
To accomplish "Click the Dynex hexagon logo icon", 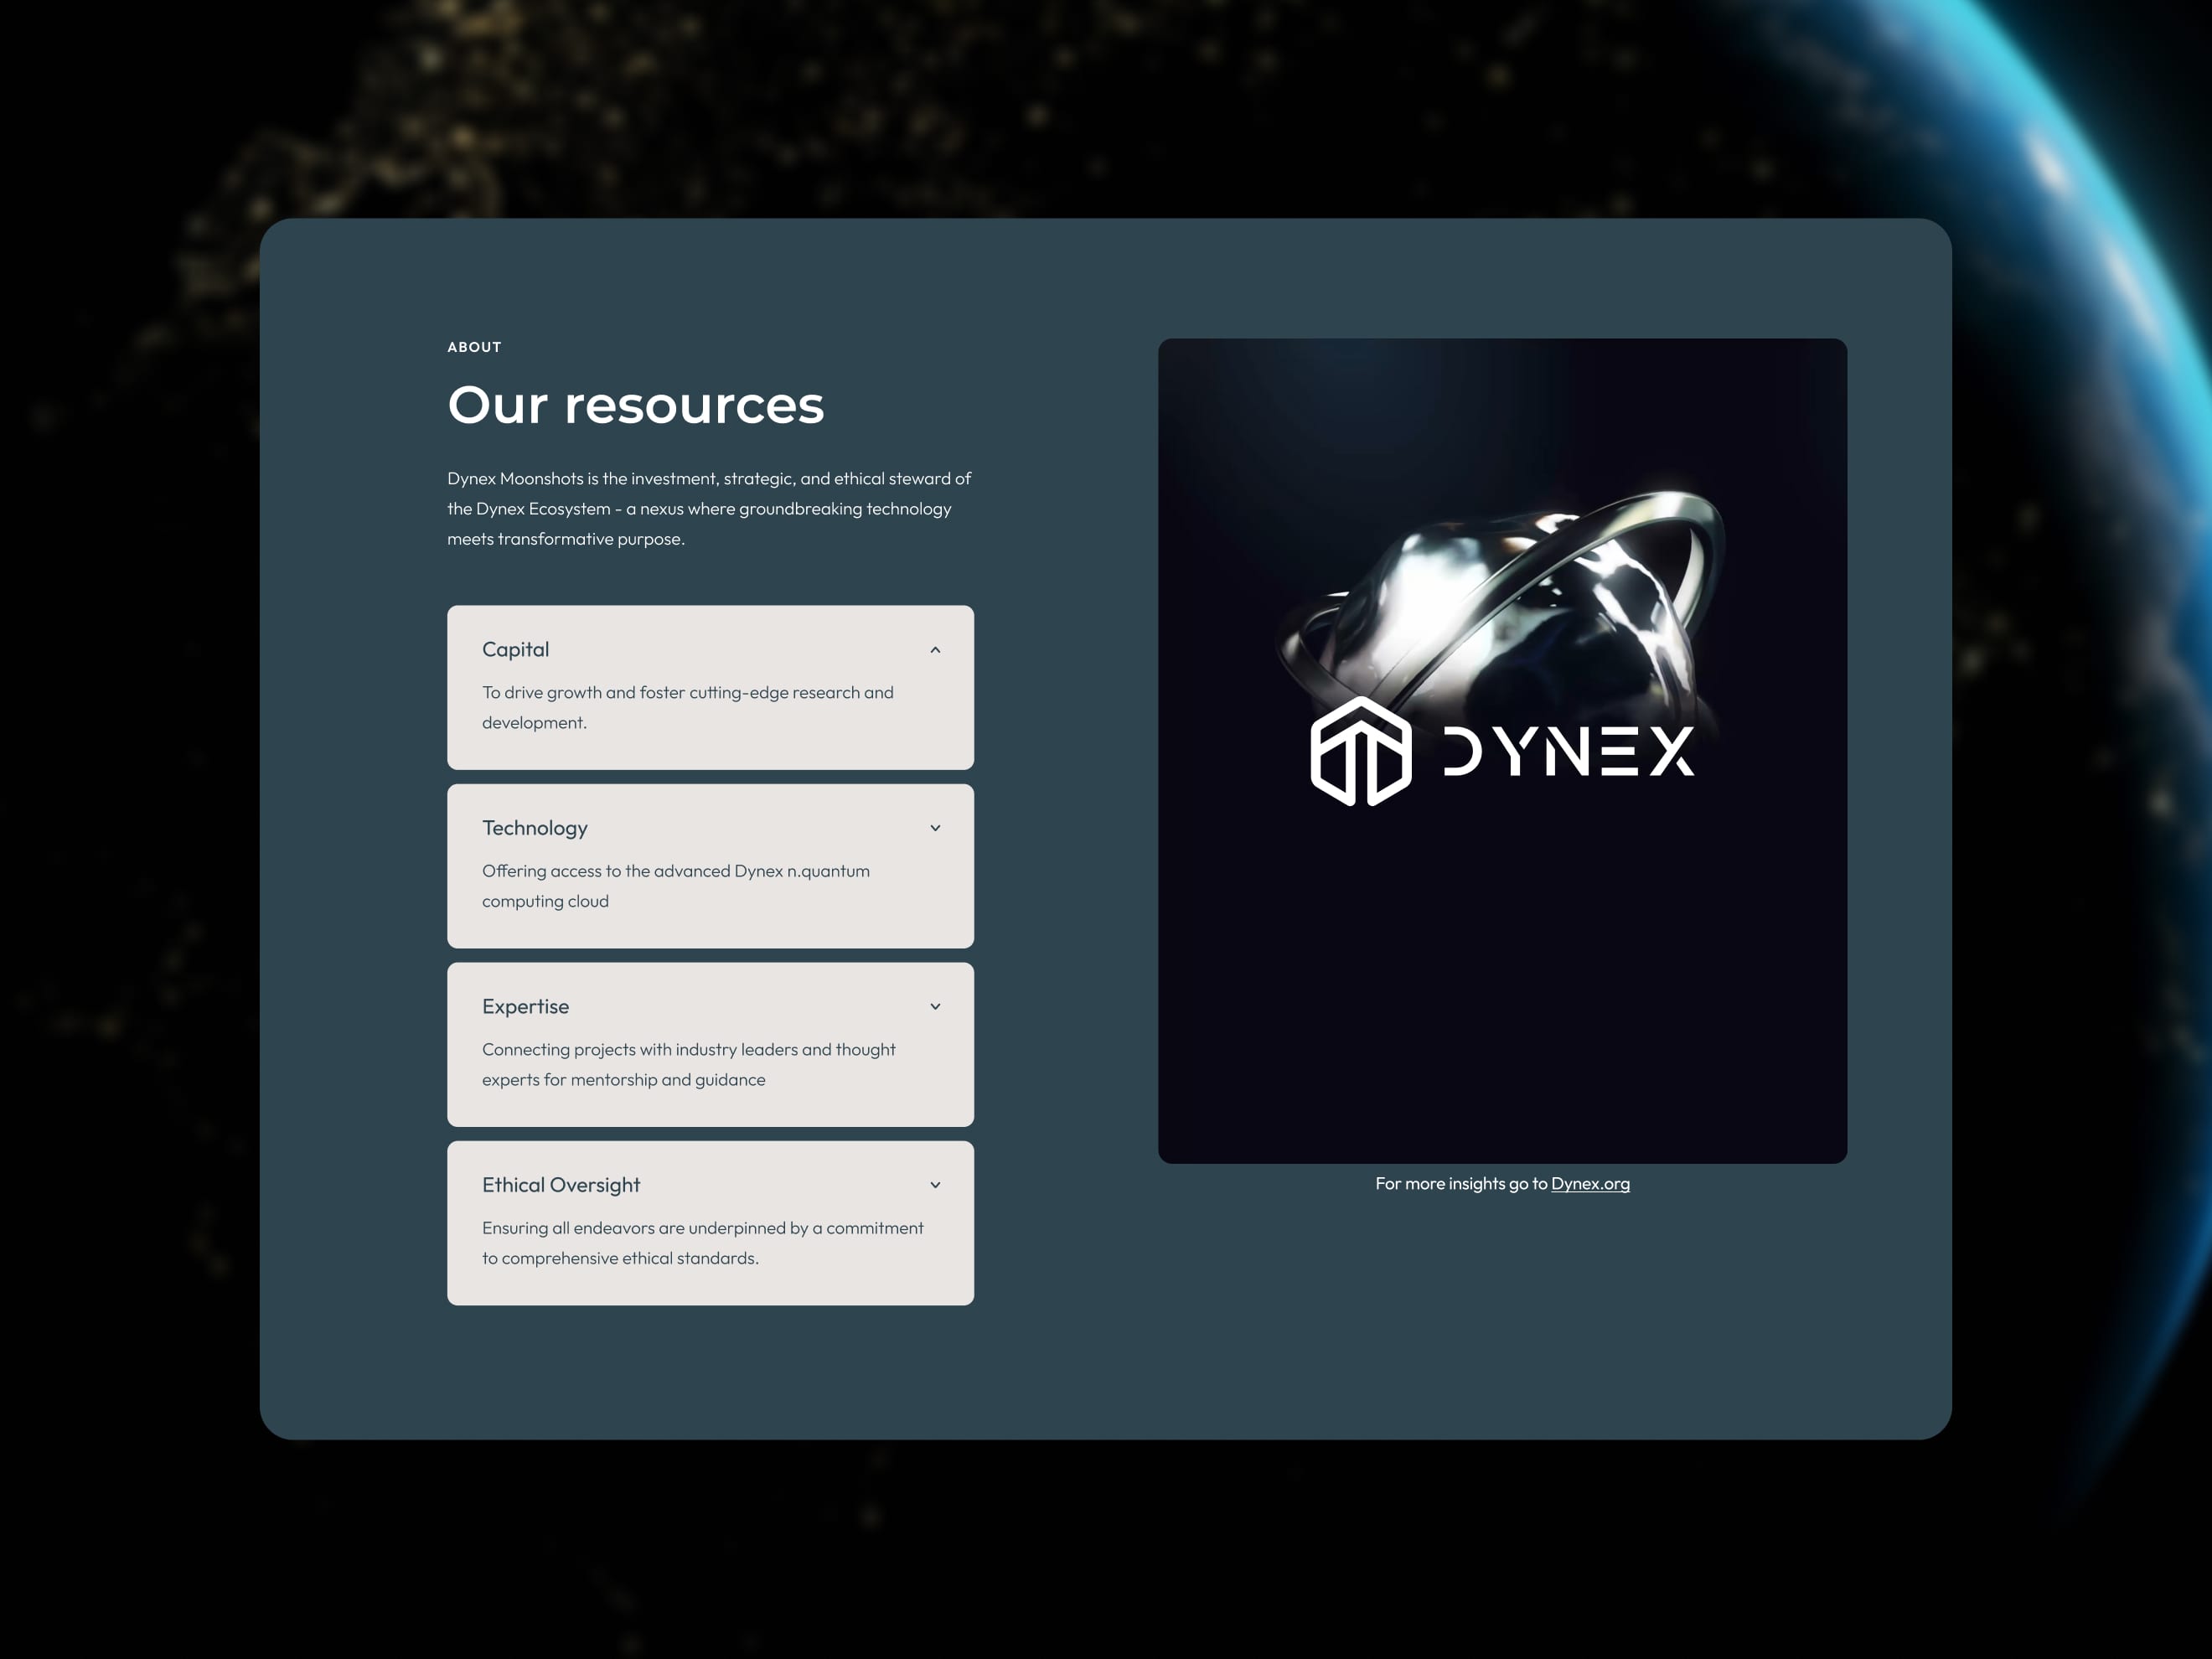I will click(1360, 751).
